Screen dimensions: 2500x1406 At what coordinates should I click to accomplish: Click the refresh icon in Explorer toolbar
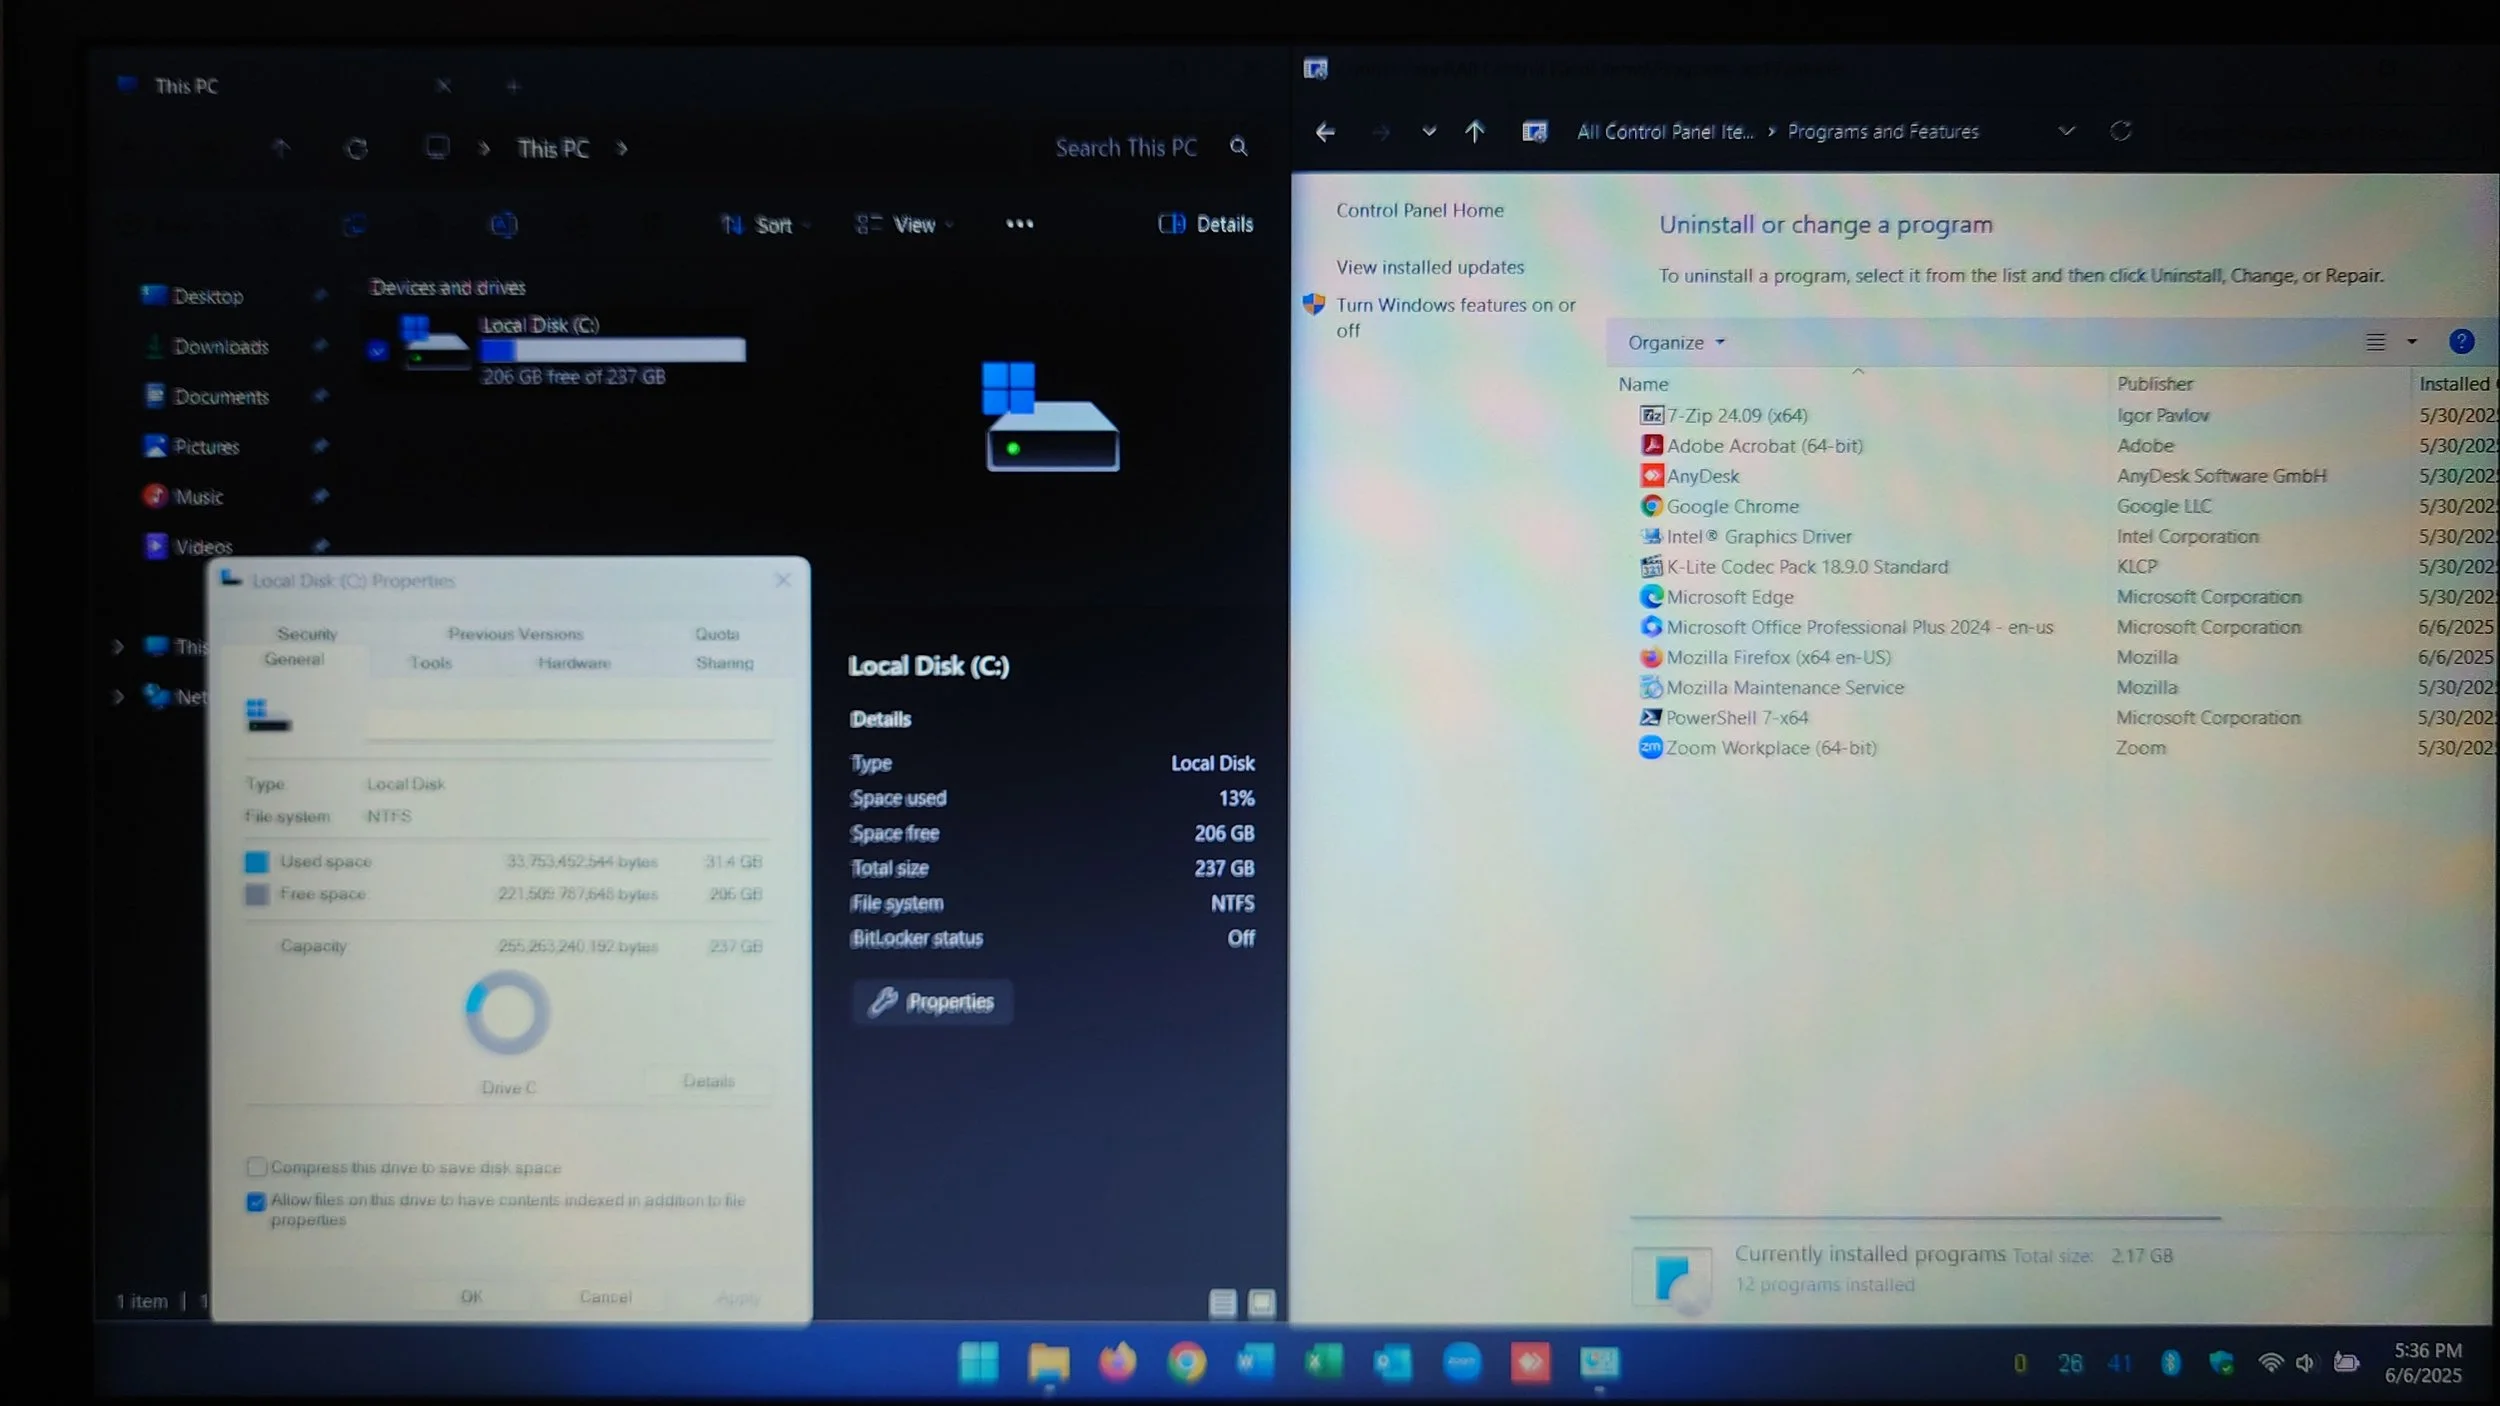(356, 149)
